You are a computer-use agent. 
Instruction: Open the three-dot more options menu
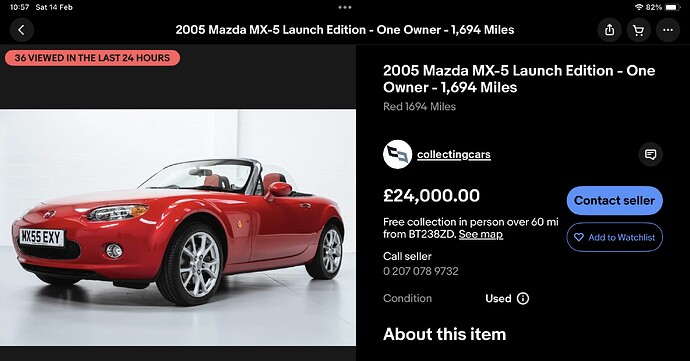(668, 30)
